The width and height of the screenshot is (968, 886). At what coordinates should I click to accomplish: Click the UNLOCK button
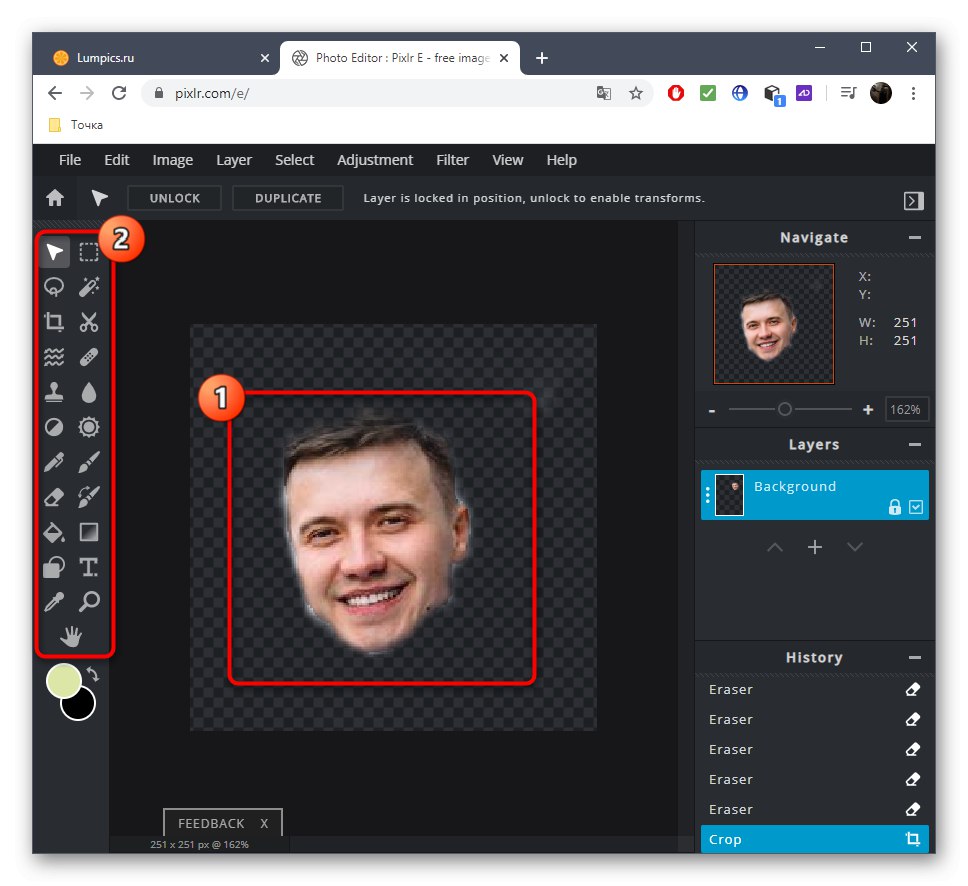[175, 198]
